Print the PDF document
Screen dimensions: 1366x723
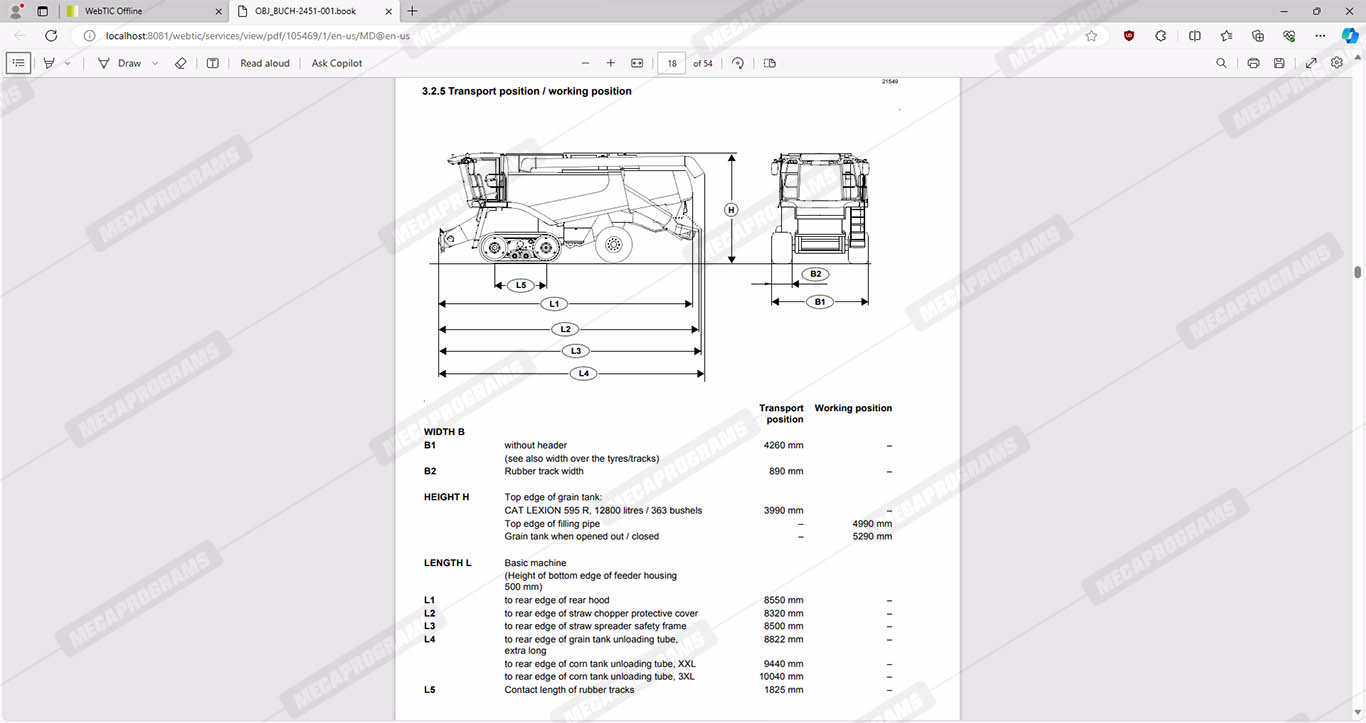1253,63
